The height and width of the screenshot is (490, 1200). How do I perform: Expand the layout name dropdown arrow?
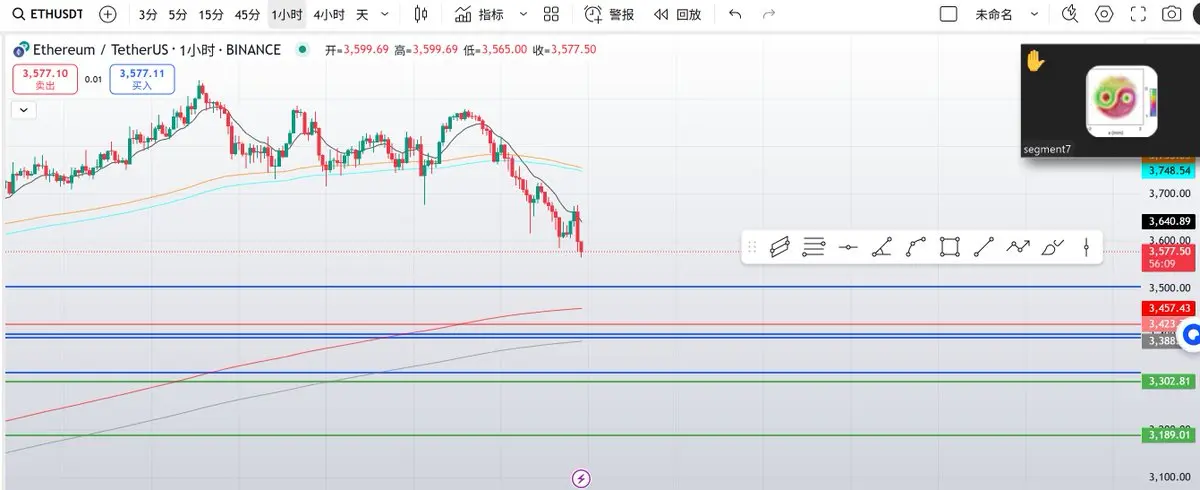coord(1034,15)
